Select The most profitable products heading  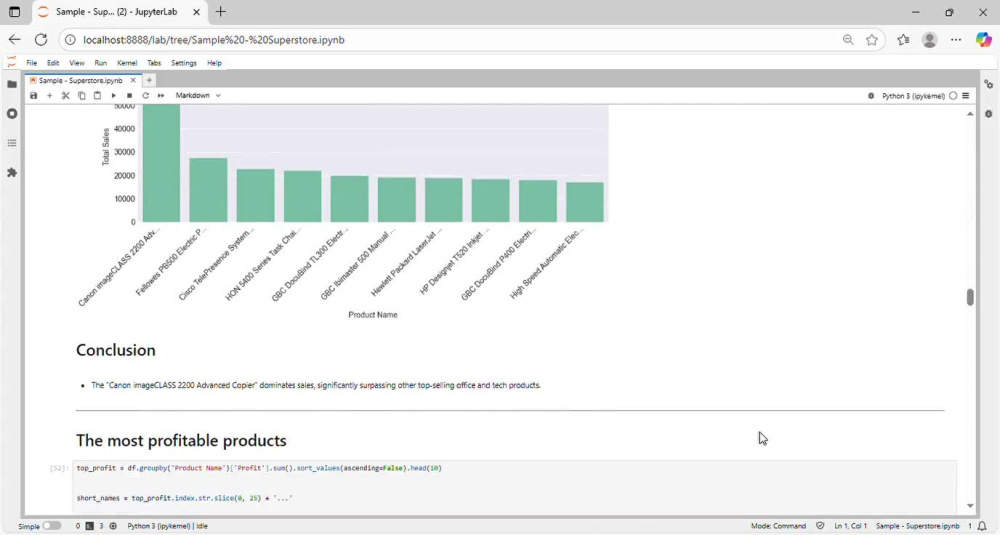[181, 441]
